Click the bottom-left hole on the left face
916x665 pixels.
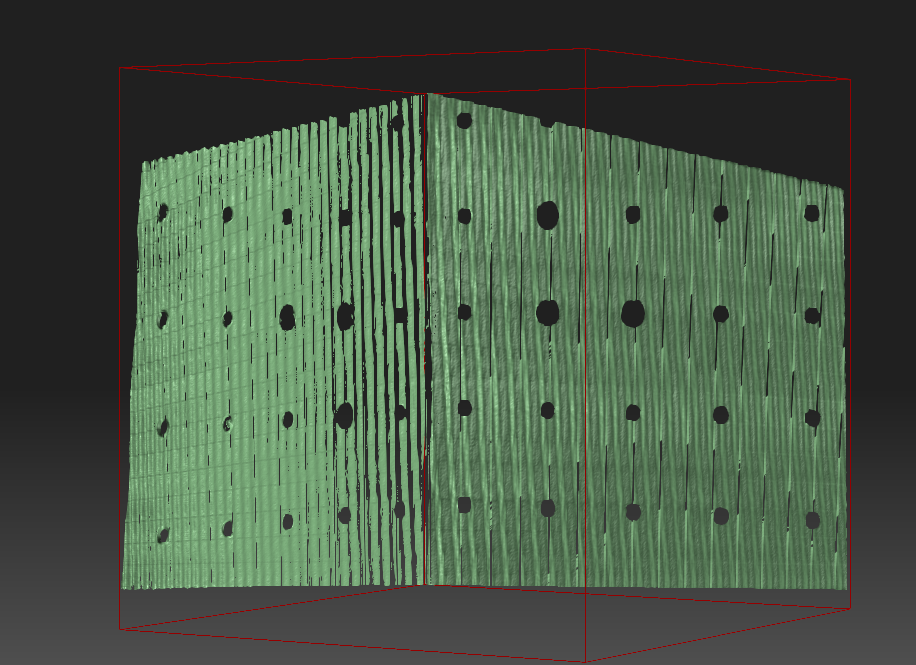pos(162,536)
